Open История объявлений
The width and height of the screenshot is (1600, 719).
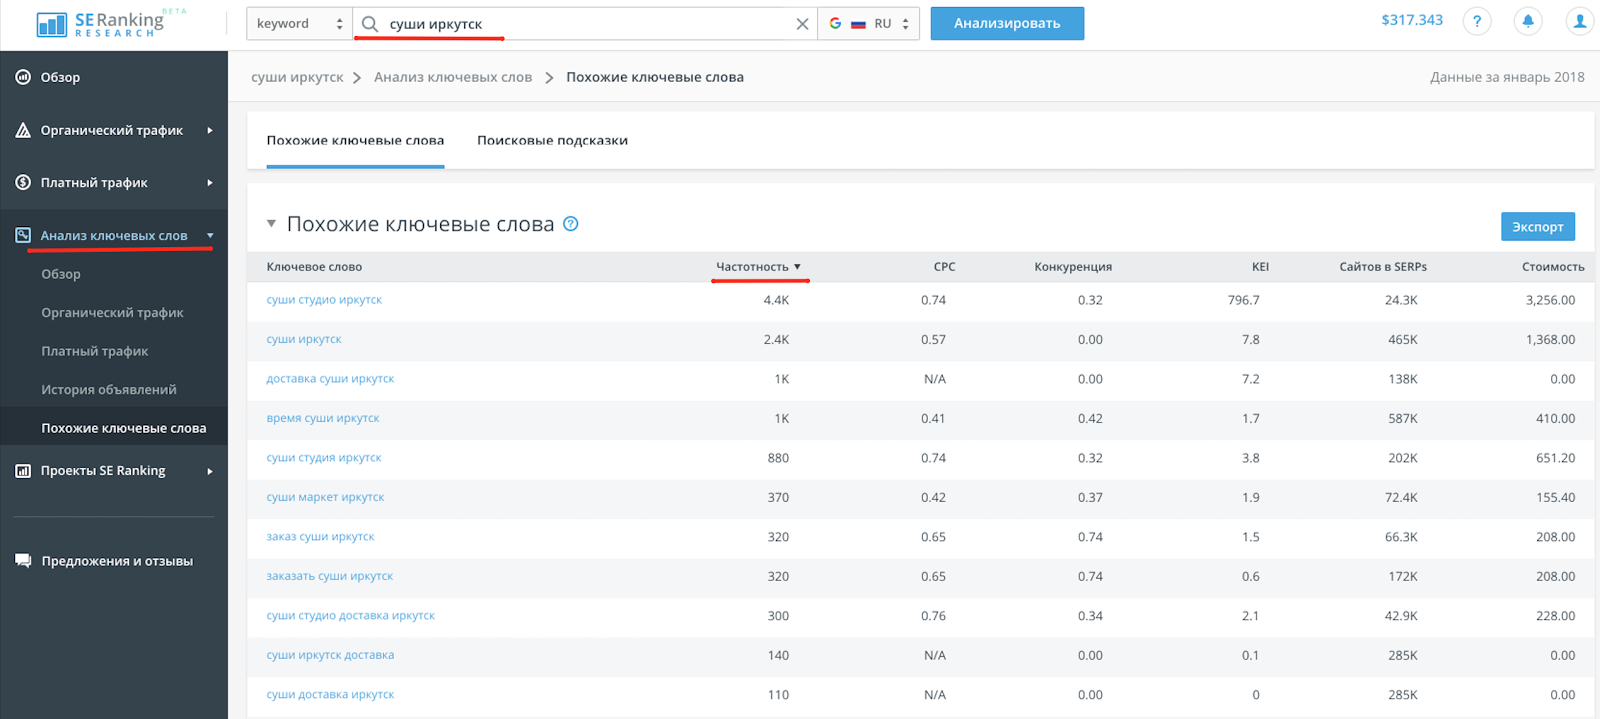pyautogui.click(x=108, y=390)
